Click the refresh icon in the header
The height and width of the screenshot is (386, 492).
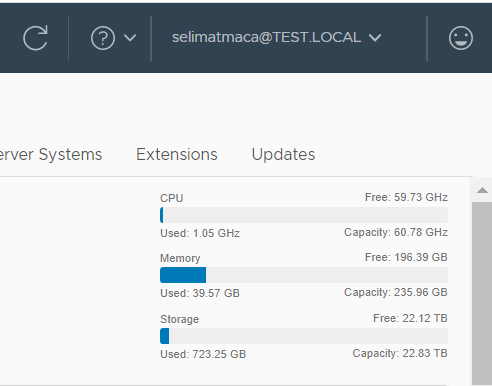[35, 38]
